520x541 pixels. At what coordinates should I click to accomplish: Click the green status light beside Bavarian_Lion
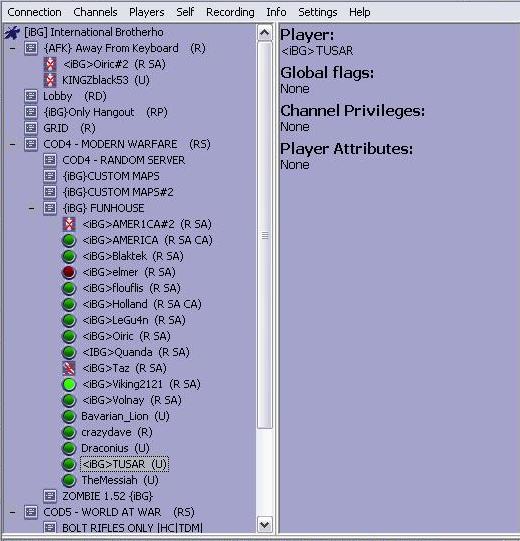tap(69, 416)
